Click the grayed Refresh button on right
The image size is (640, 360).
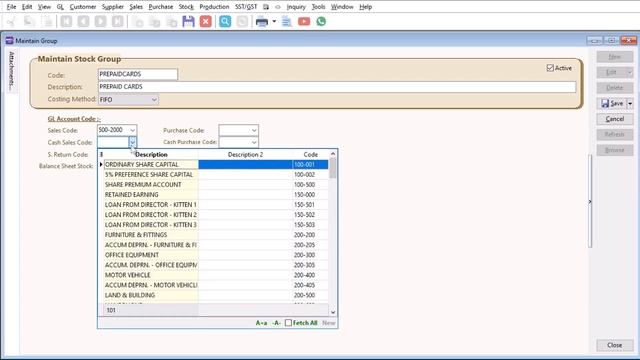[x=615, y=134]
